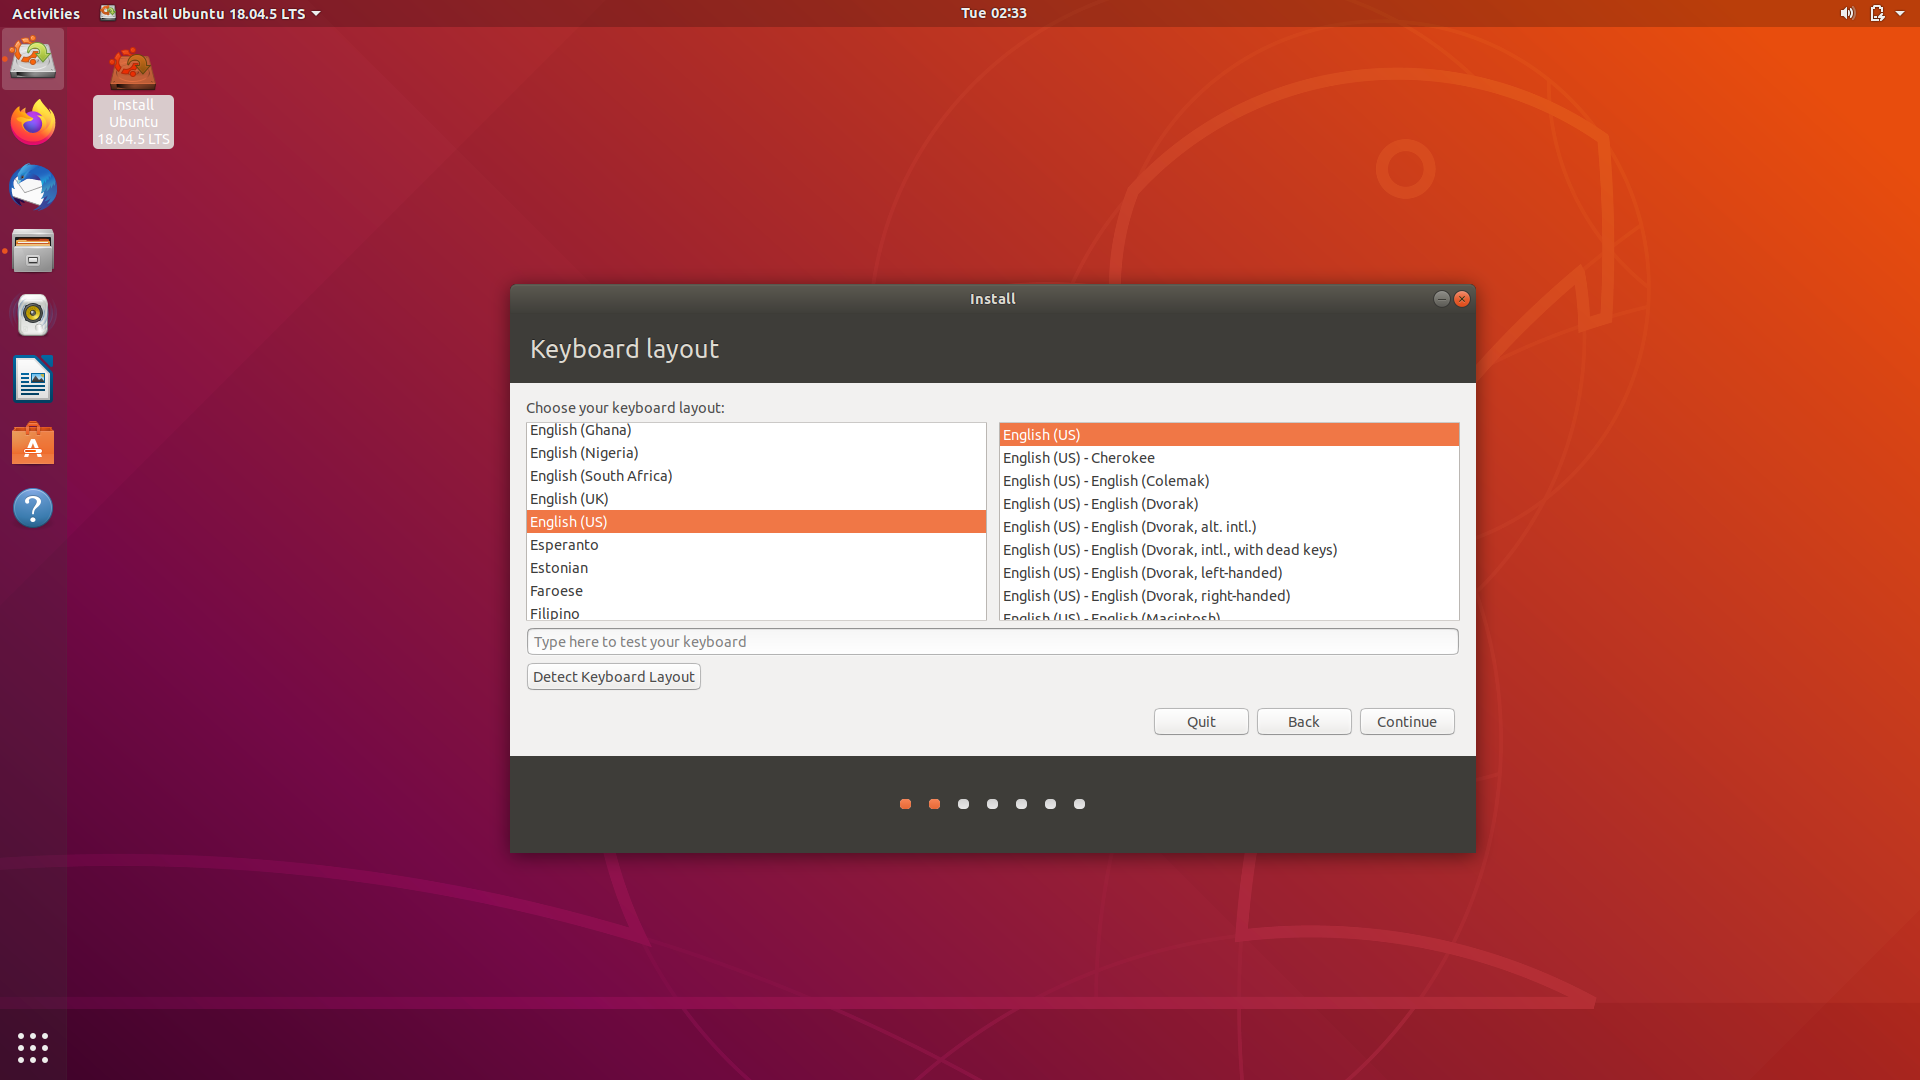This screenshot has height=1080, width=1920.
Task: Launch LibreOffice Writer from dock
Action: [33, 380]
